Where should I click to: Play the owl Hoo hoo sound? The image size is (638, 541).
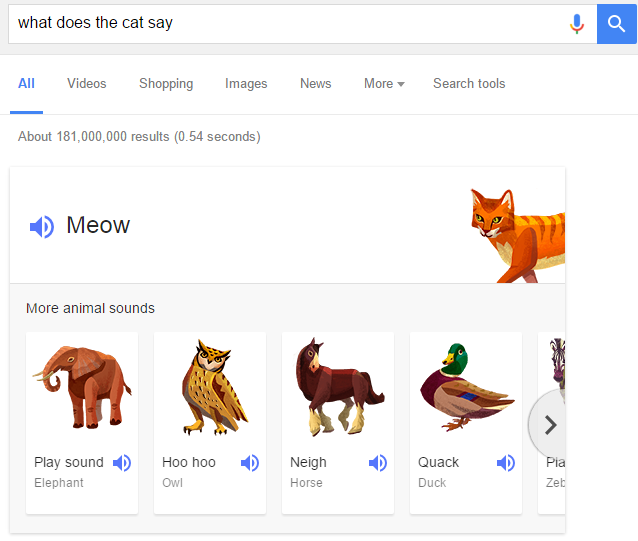(x=250, y=463)
